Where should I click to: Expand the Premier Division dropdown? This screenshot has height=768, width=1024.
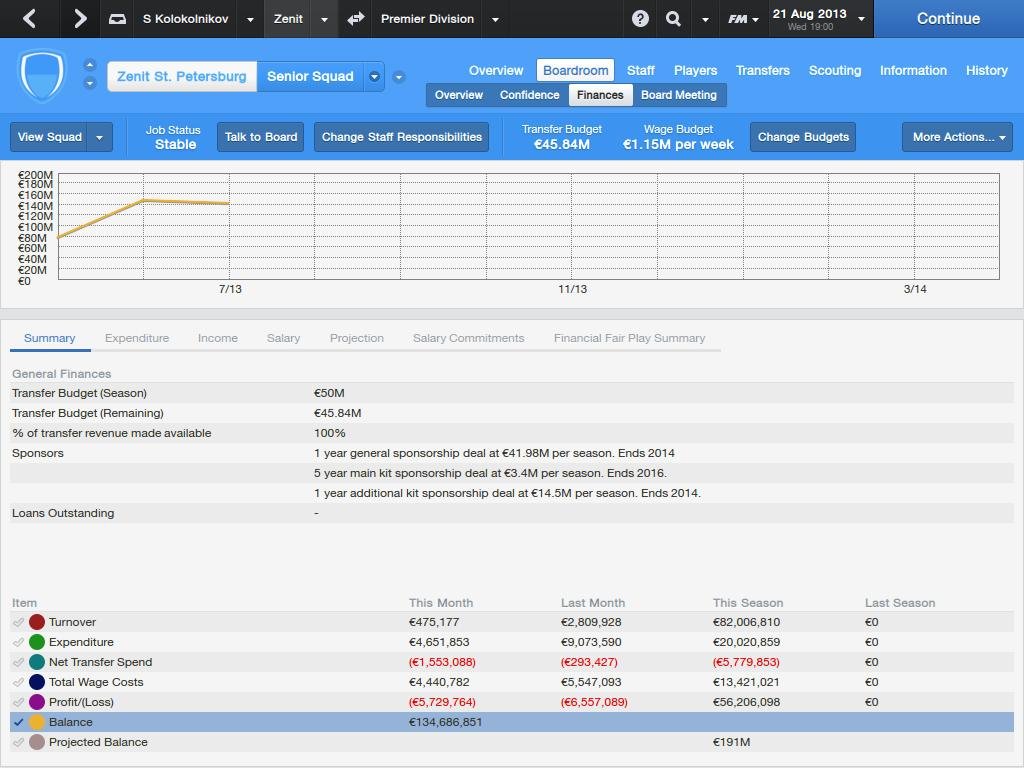pos(496,20)
